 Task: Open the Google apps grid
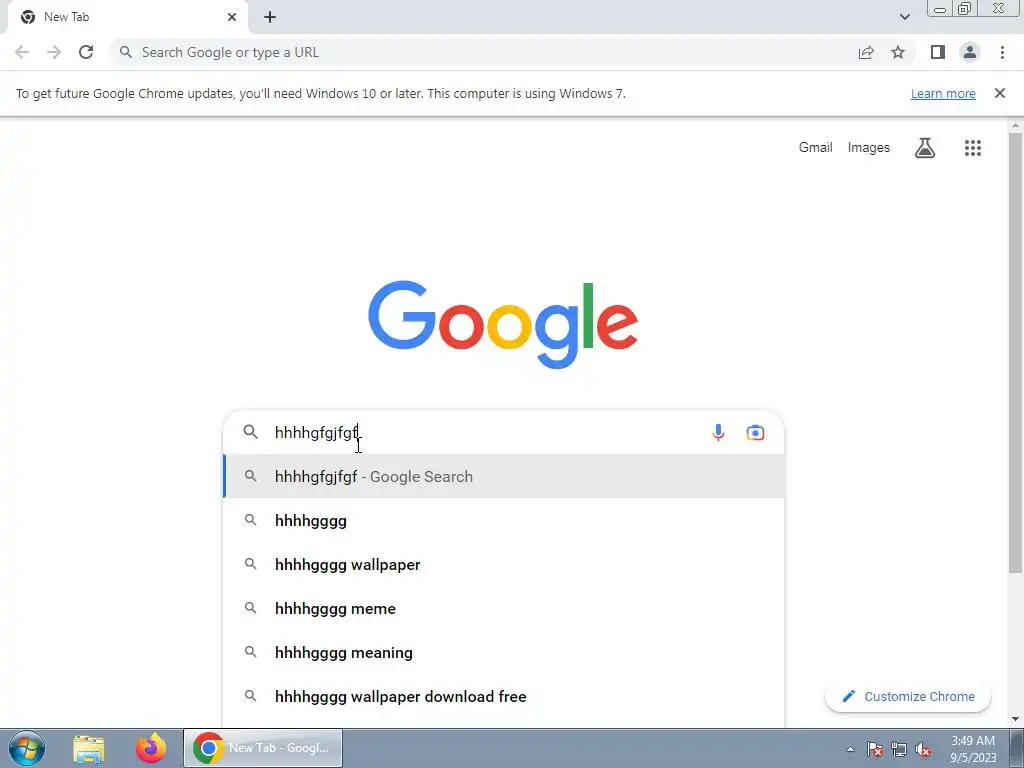tap(973, 148)
